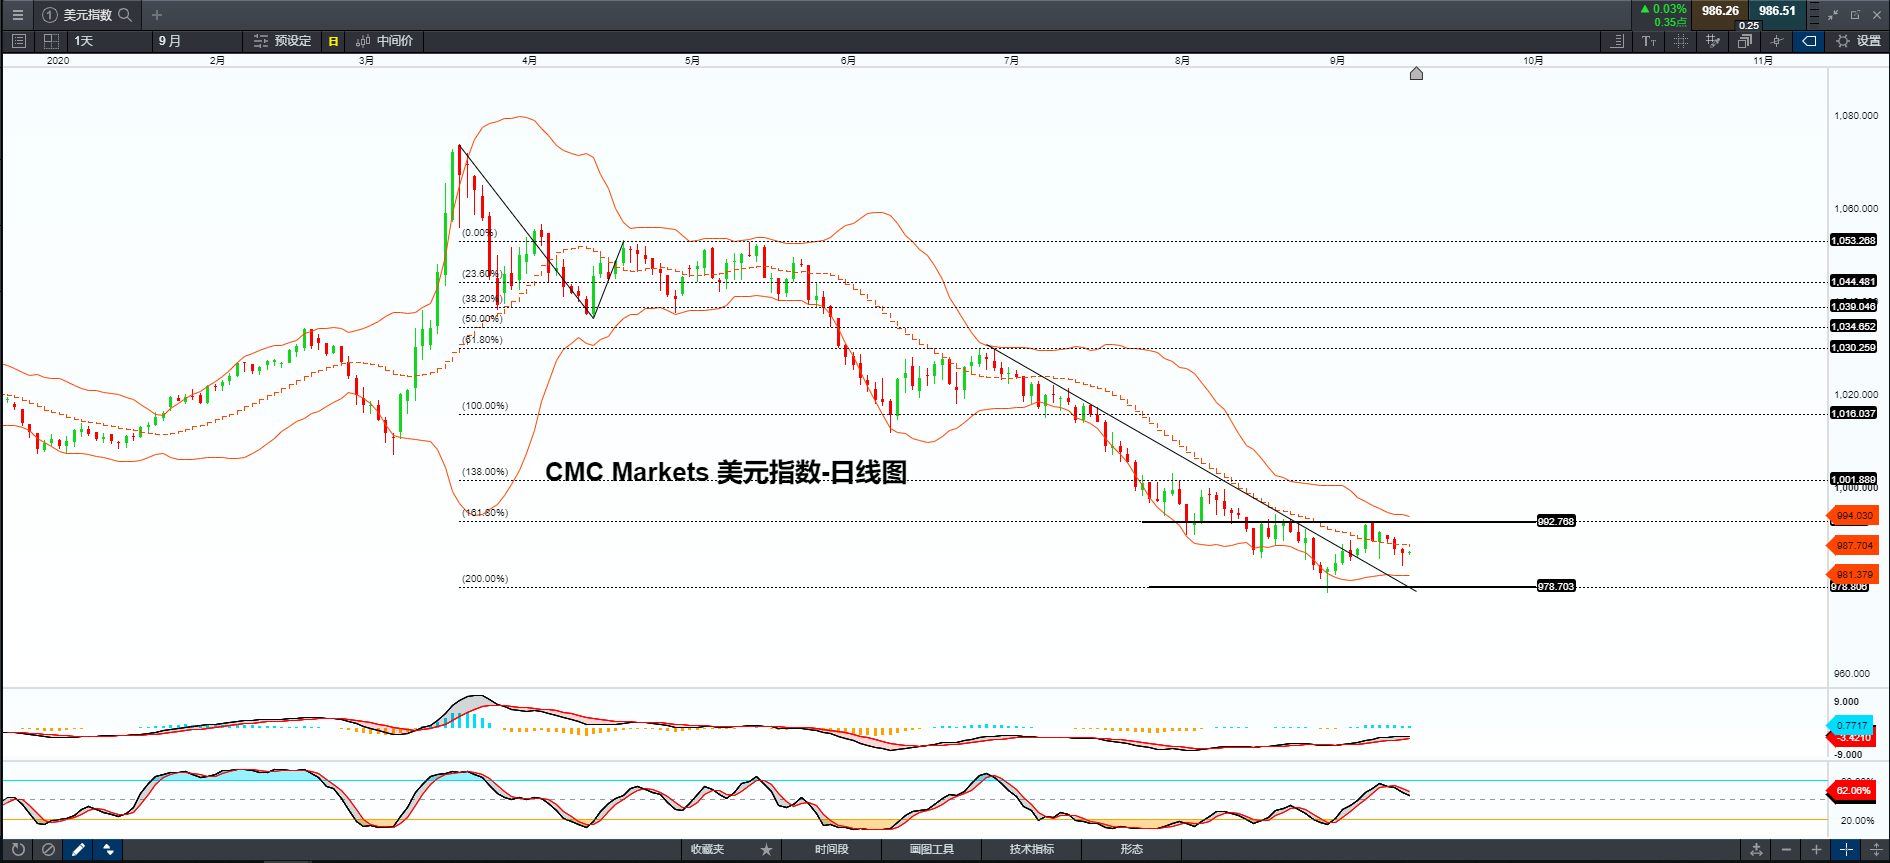Screen dimensions: 1890x863
Task: Zoom in with plus button
Action: point(1816,850)
